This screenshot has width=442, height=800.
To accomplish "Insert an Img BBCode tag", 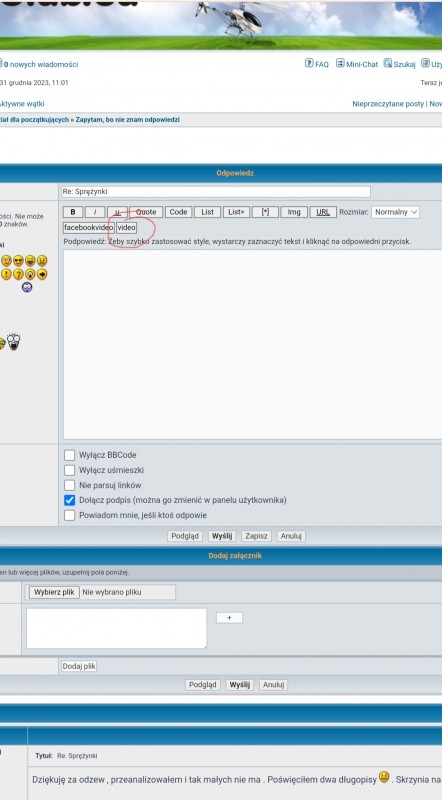I will pyautogui.click(x=294, y=212).
